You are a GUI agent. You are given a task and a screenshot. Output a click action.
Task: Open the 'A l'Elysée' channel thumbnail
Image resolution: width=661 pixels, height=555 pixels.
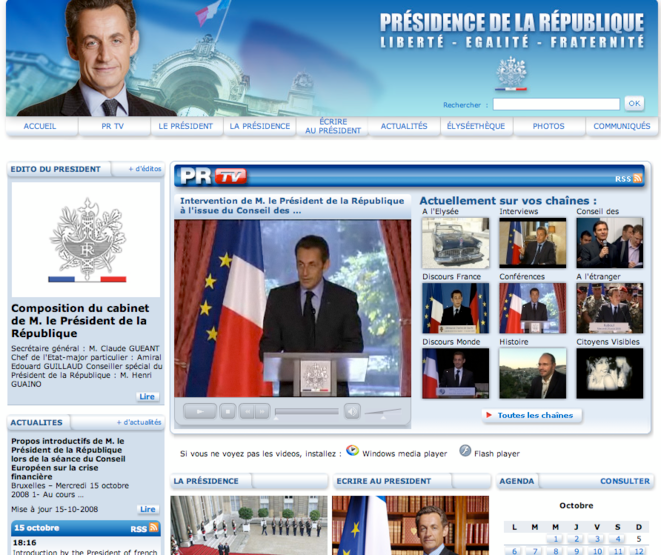coord(456,243)
